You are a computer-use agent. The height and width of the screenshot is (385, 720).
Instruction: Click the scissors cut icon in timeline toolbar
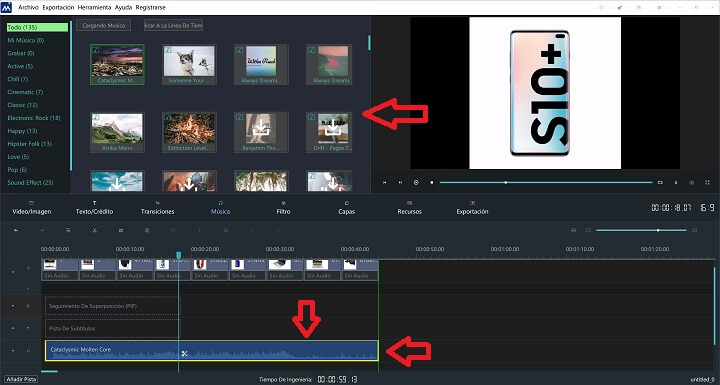coord(94,230)
